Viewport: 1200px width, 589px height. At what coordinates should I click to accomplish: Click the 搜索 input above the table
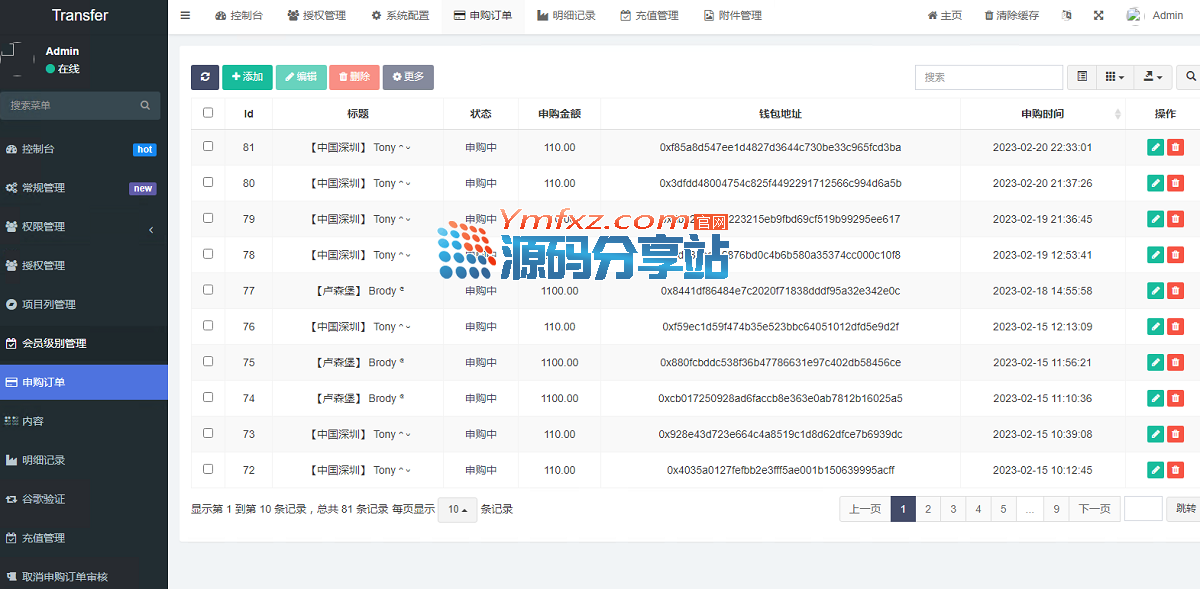(988, 77)
